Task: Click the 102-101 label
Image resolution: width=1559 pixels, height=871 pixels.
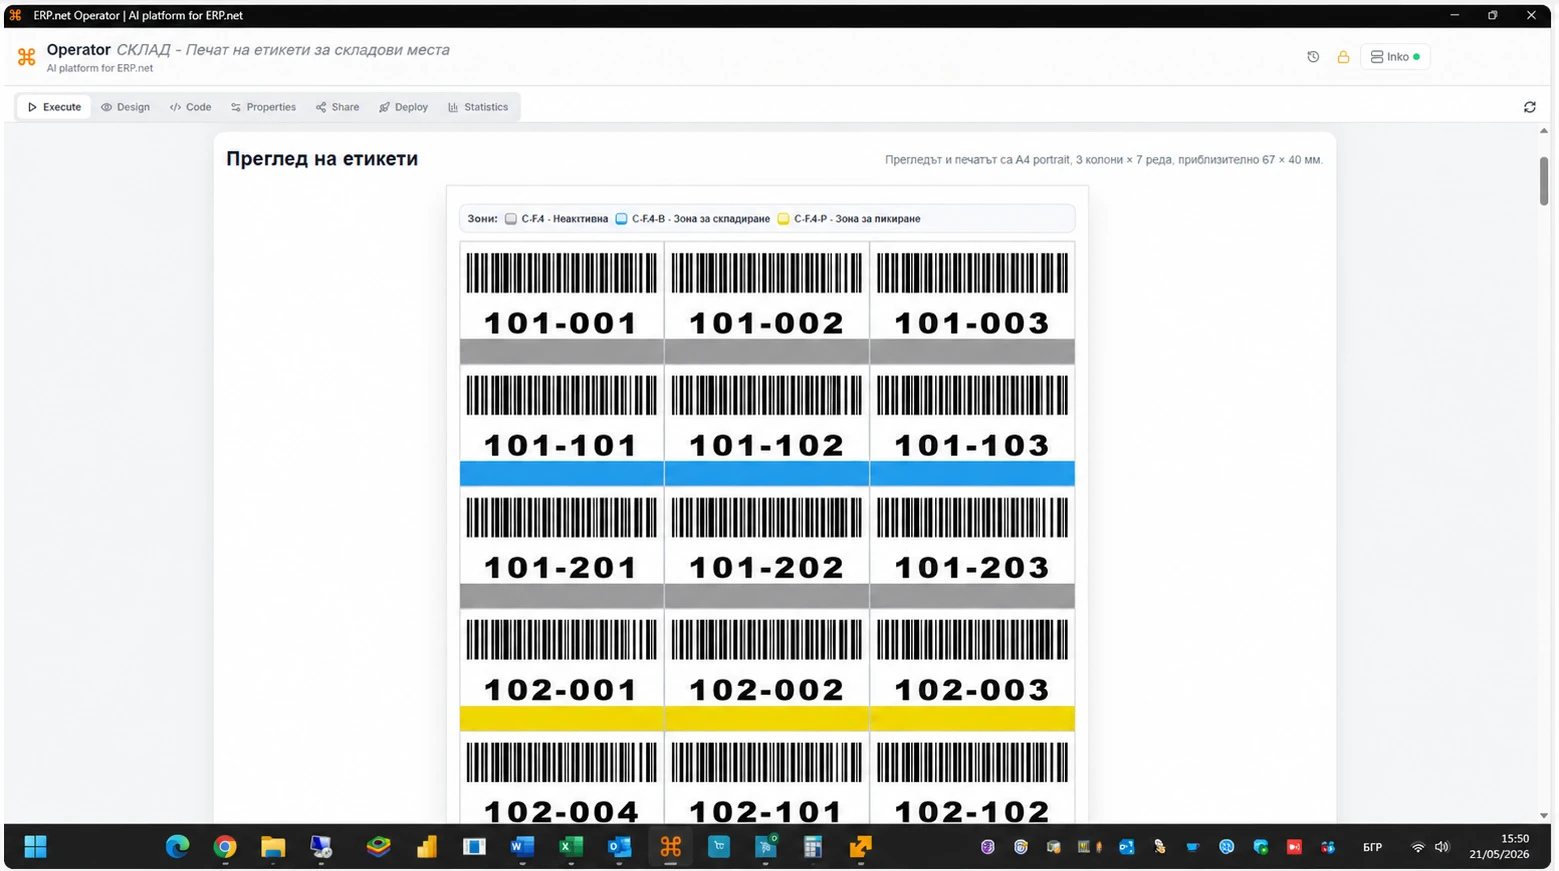Action: point(767,778)
